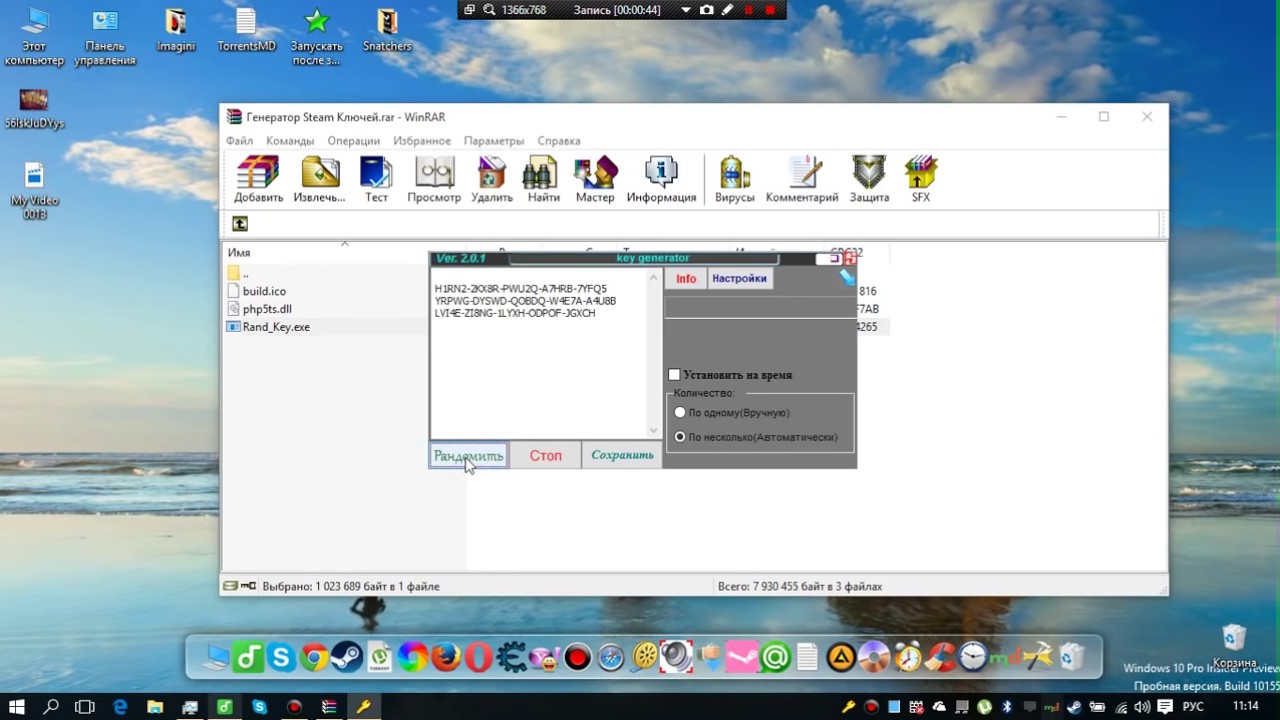Click the generated key starting YRPWG

(x=525, y=301)
